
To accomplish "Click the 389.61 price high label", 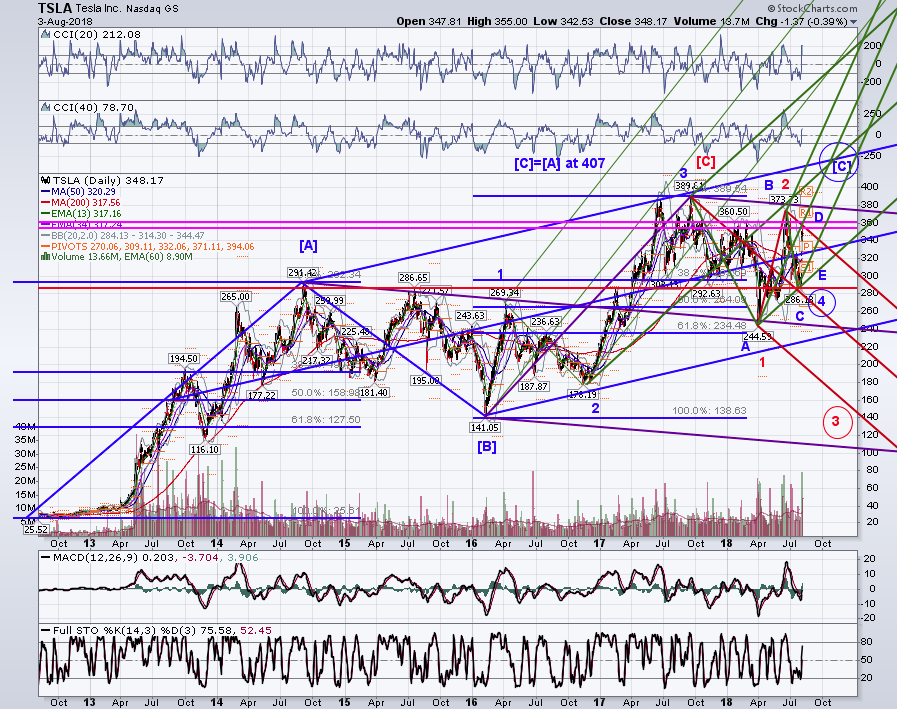I will coord(689,185).
